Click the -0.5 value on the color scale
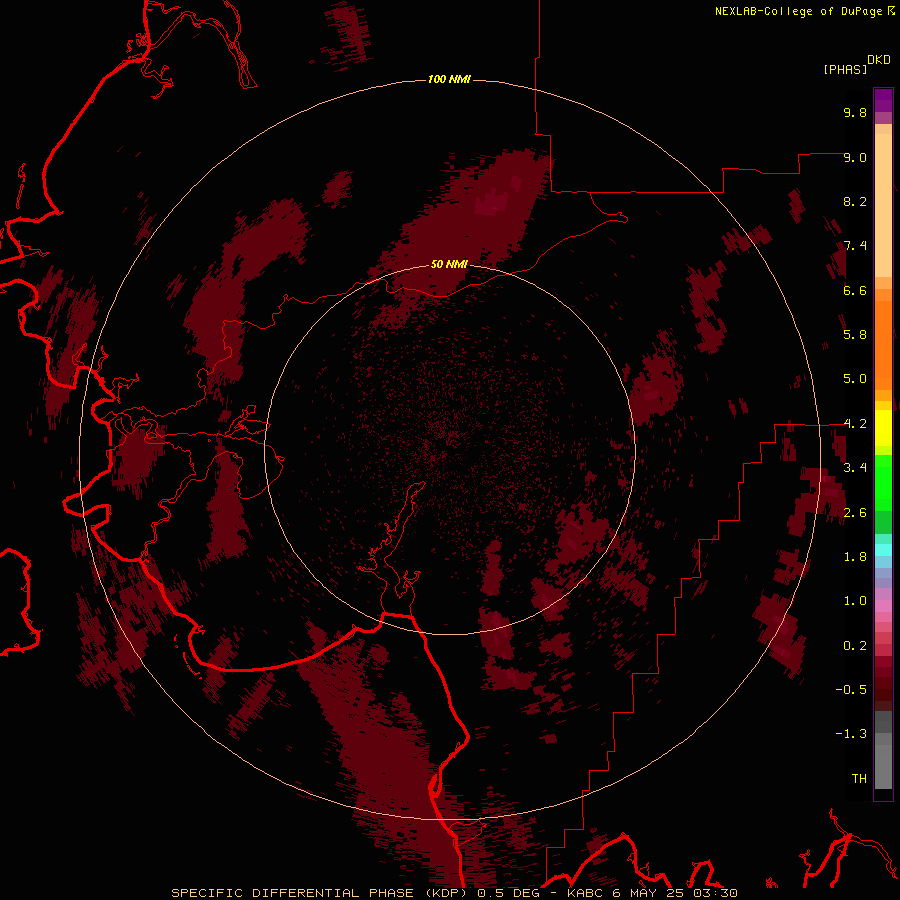Image resolution: width=900 pixels, height=900 pixels. [851, 690]
